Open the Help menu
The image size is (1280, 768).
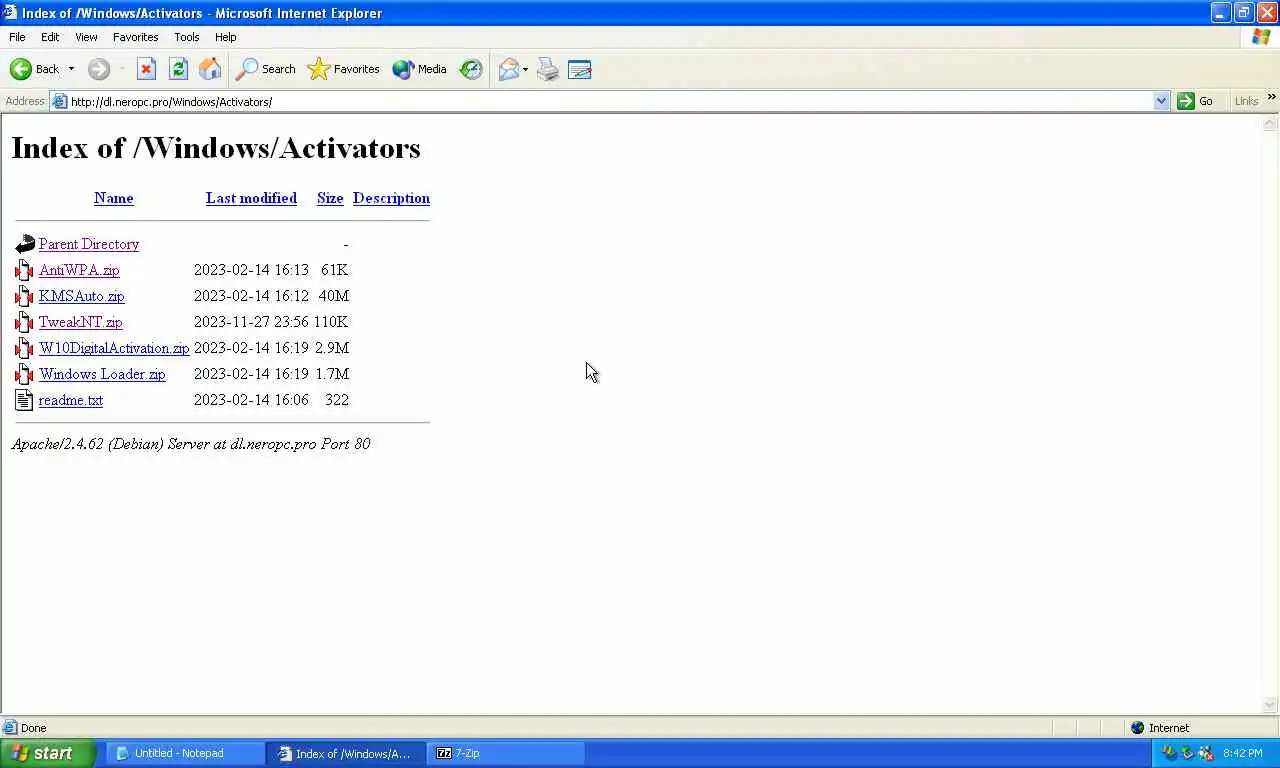(226, 37)
